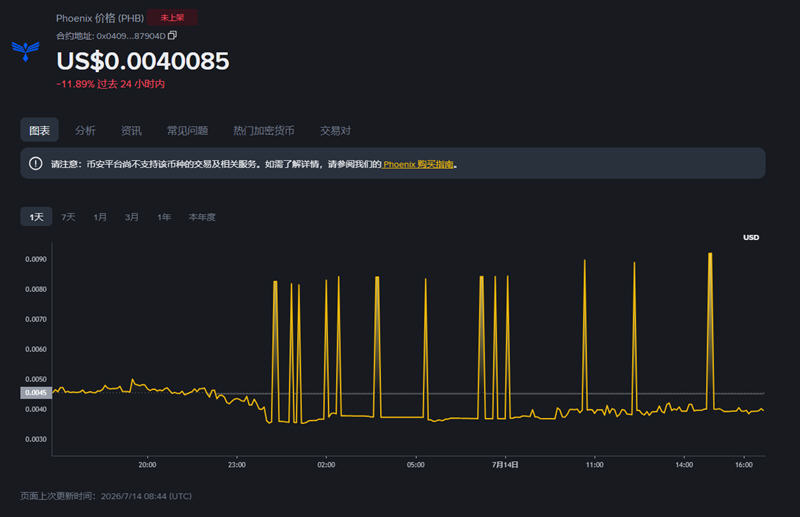Select the 1天 time range
Image resolution: width=800 pixels, height=517 pixels.
click(x=36, y=217)
